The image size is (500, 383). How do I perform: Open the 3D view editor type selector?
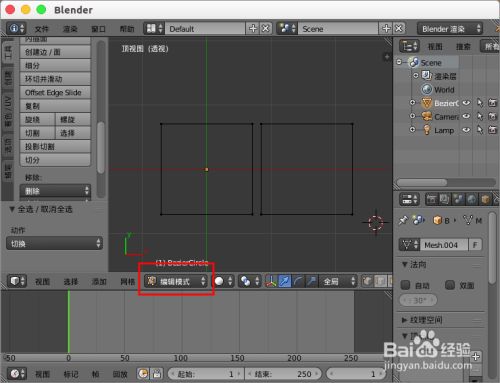pyautogui.click(x=17, y=281)
